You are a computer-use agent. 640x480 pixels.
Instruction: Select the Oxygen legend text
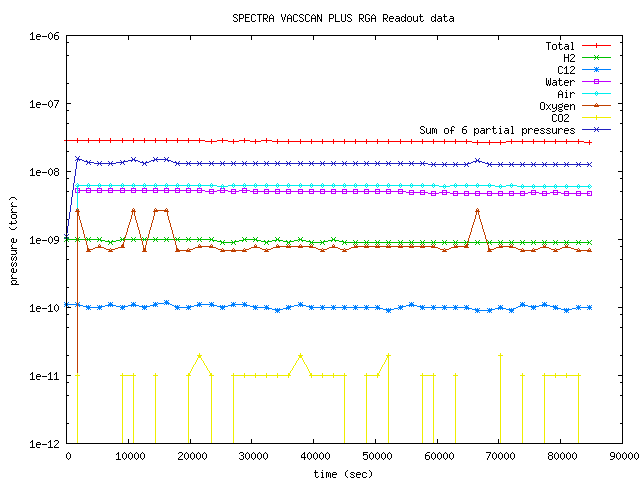555,106
